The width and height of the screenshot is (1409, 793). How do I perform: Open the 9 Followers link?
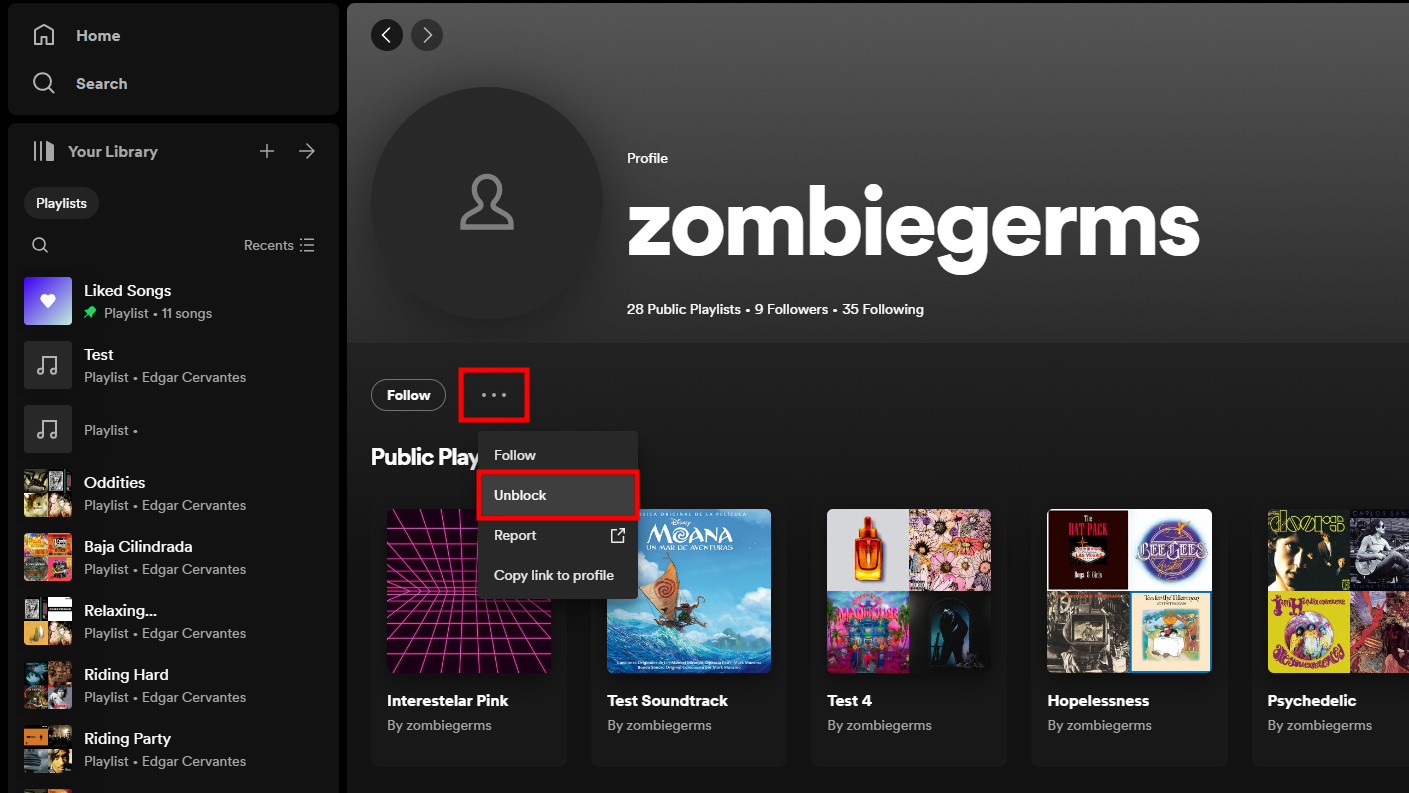tap(791, 310)
